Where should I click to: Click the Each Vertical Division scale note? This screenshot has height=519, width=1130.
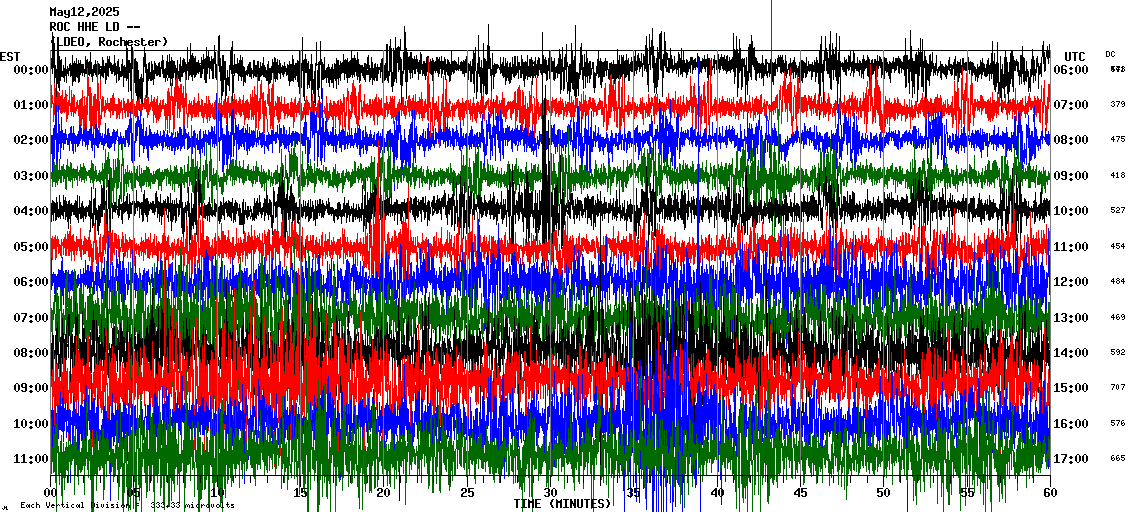point(127,506)
